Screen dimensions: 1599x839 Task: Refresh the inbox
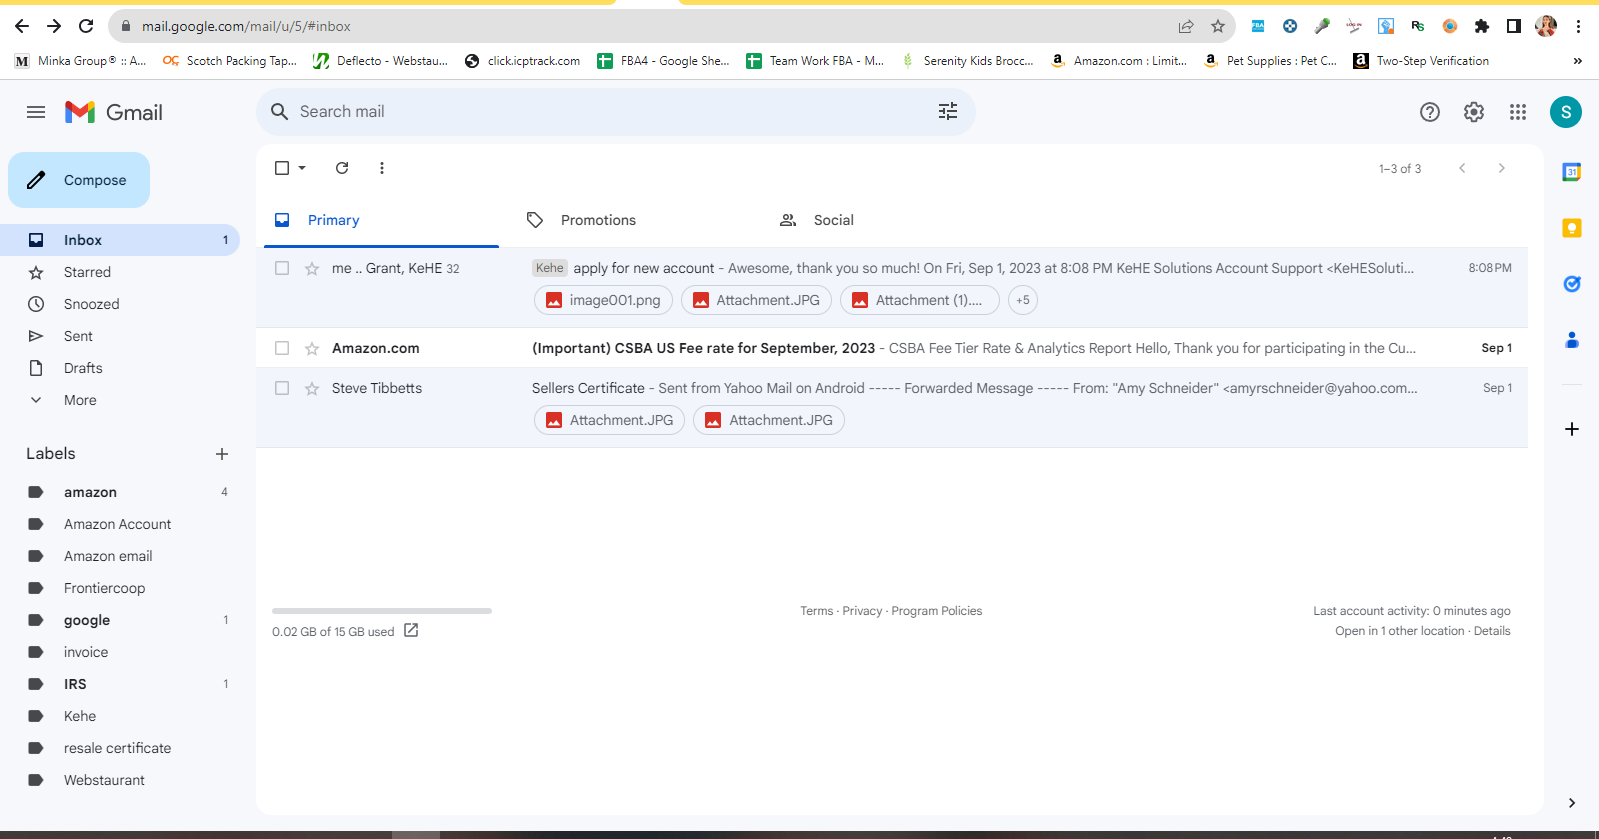pos(342,168)
